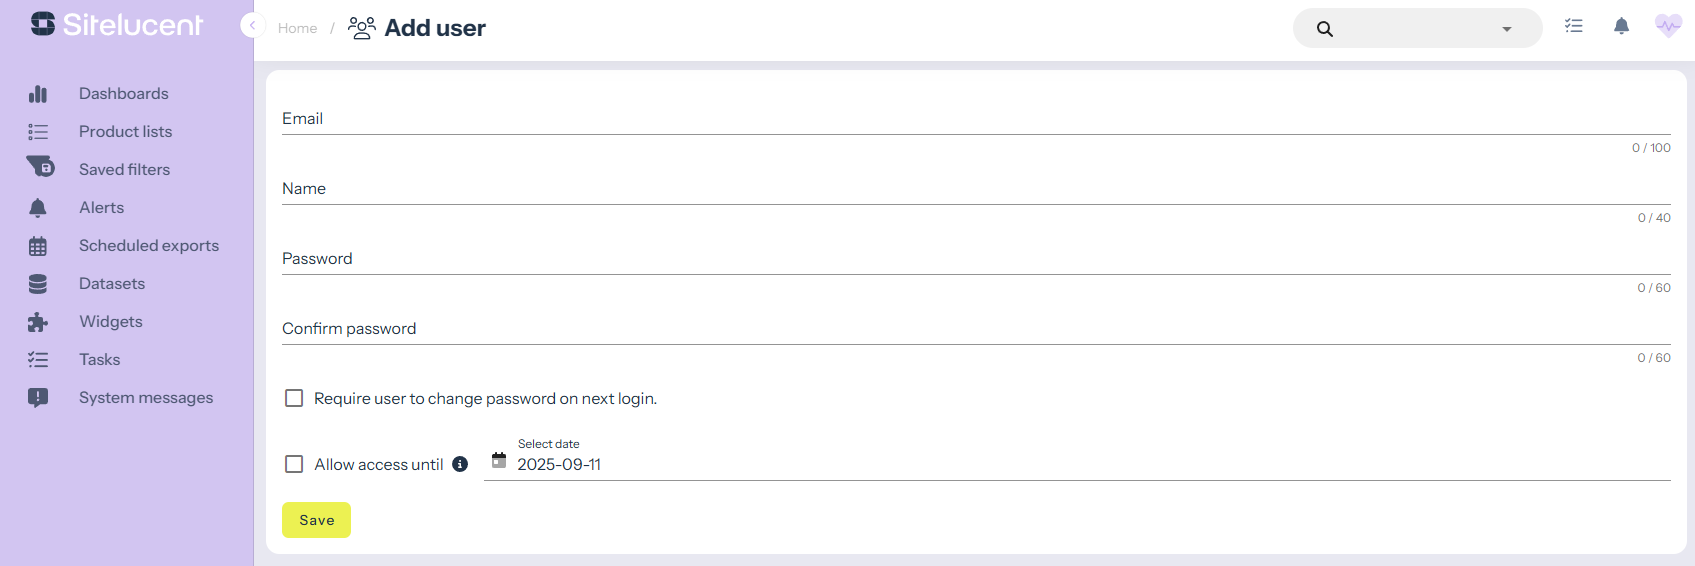
Task: Click the Scheduled exports calendar icon
Action: tap(38, 246)
